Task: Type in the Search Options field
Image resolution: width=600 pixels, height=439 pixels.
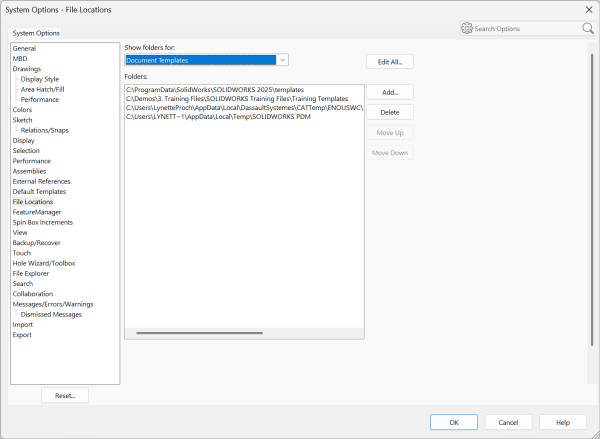Action: pyautogui.click(x=525, y=29)
